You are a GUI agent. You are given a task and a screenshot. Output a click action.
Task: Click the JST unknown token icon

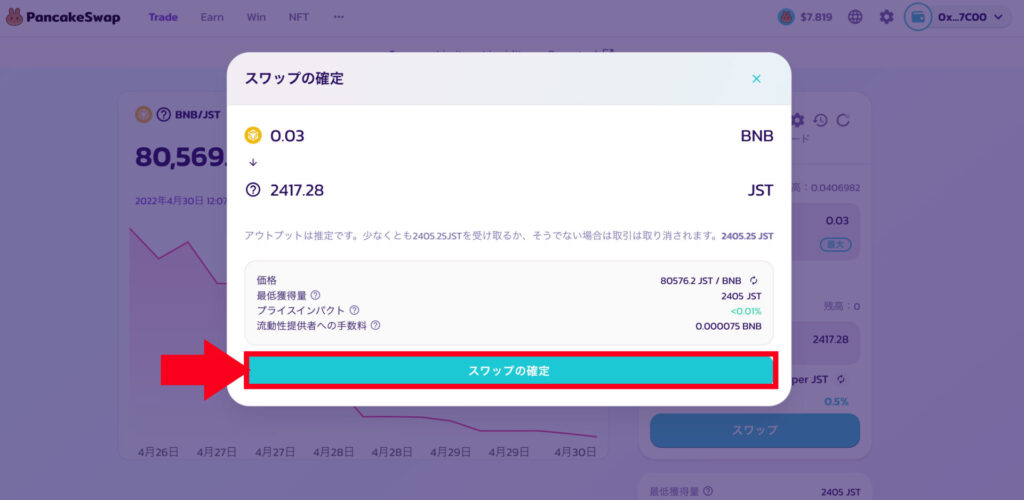(x=253, y=190)
